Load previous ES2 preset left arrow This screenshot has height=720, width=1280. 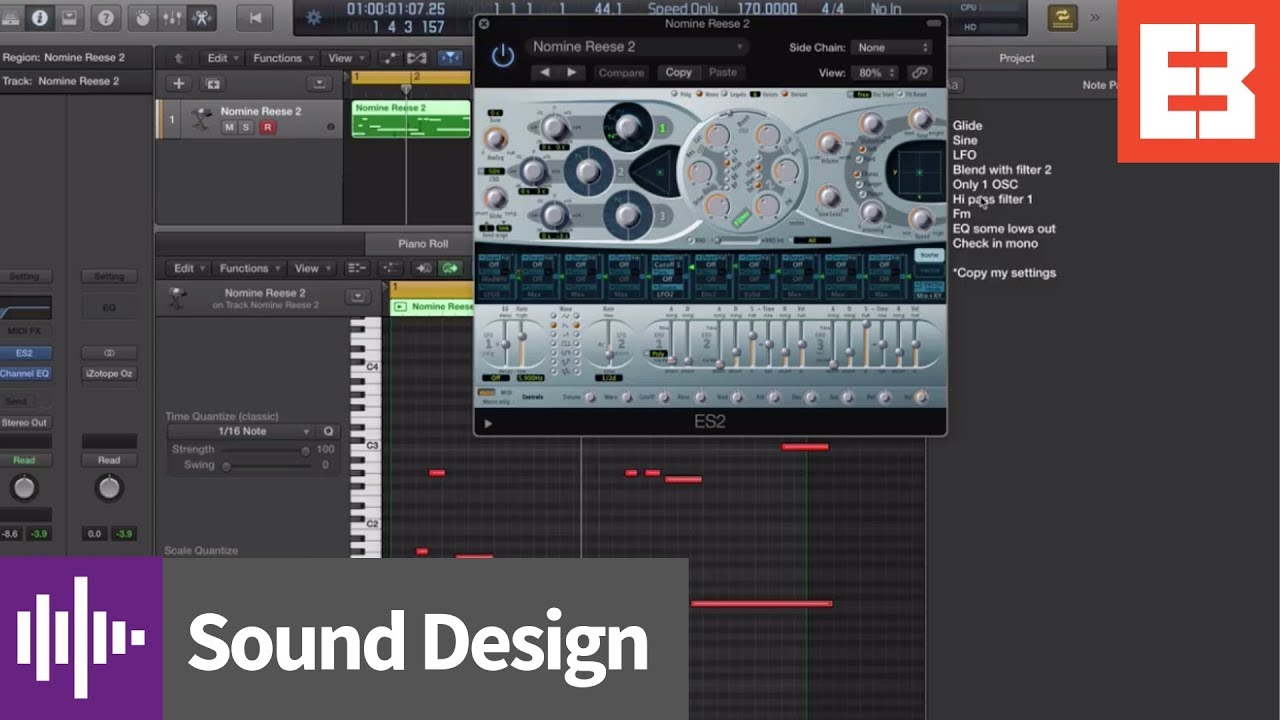click(546, 72)
